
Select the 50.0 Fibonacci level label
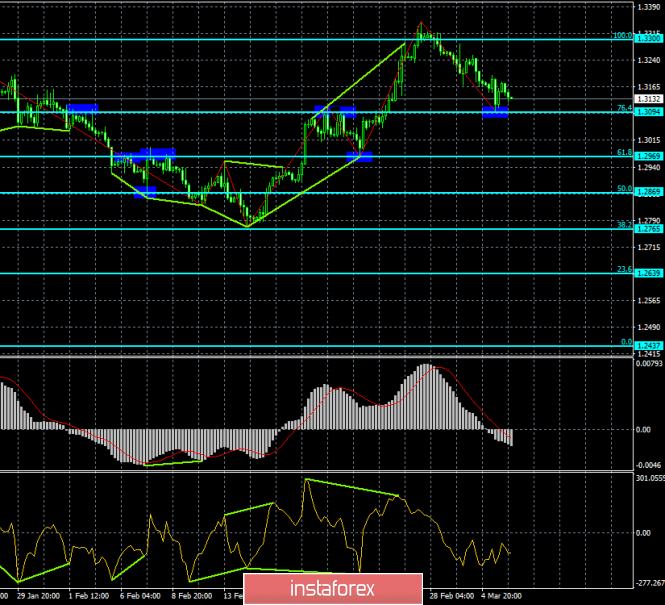click(x=624, y=189)
